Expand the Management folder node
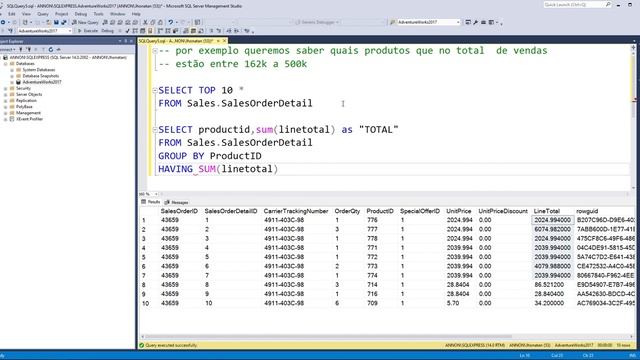The image size is (640, 360). tap(6, 113)
